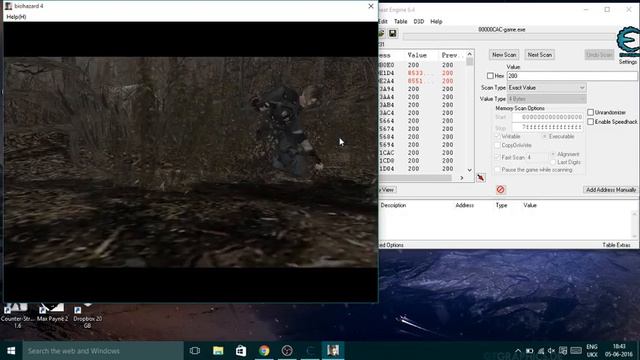Open the D3D menu in Cheat Engine

tap(419, 21)
